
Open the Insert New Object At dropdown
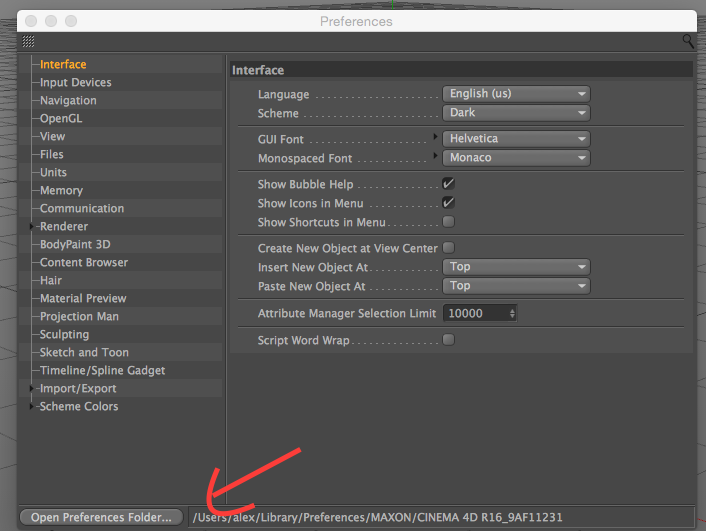tap(516, 267)
